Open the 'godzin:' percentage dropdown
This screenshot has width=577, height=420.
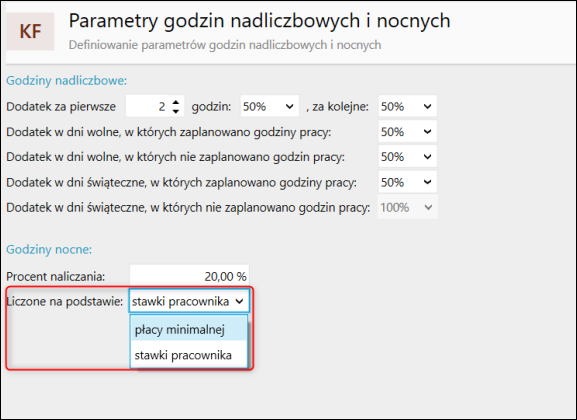[x=269, y=106]
